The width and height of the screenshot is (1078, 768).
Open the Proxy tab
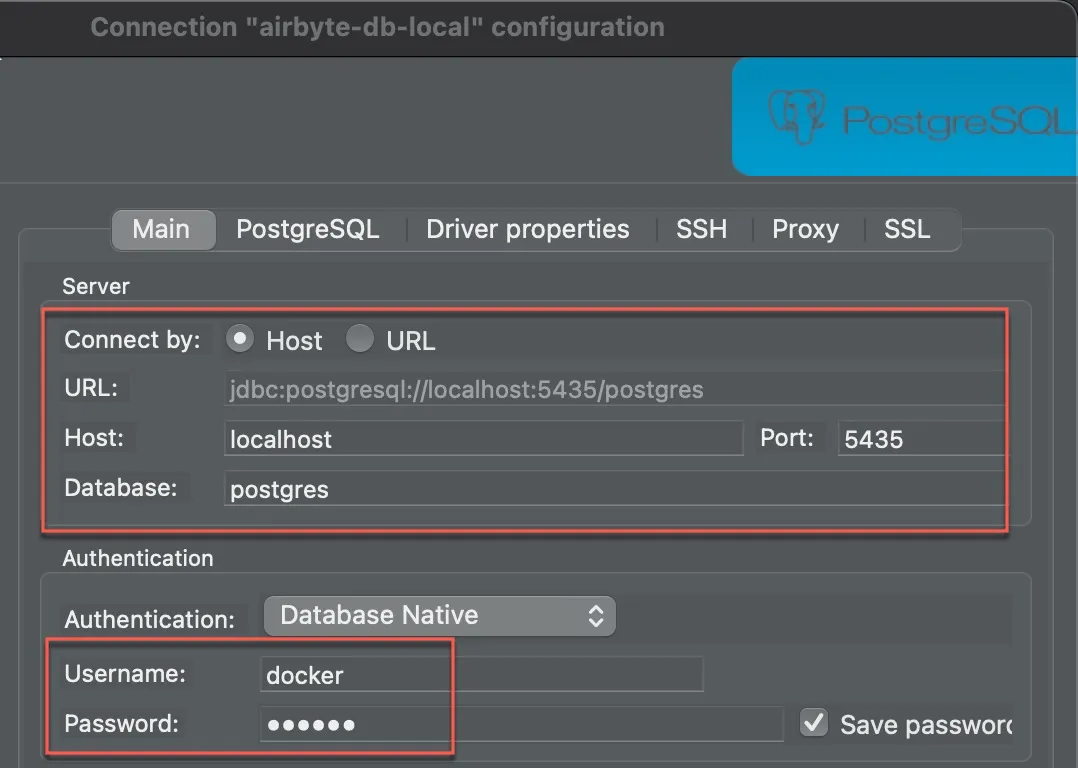click(x=805, y=230)
